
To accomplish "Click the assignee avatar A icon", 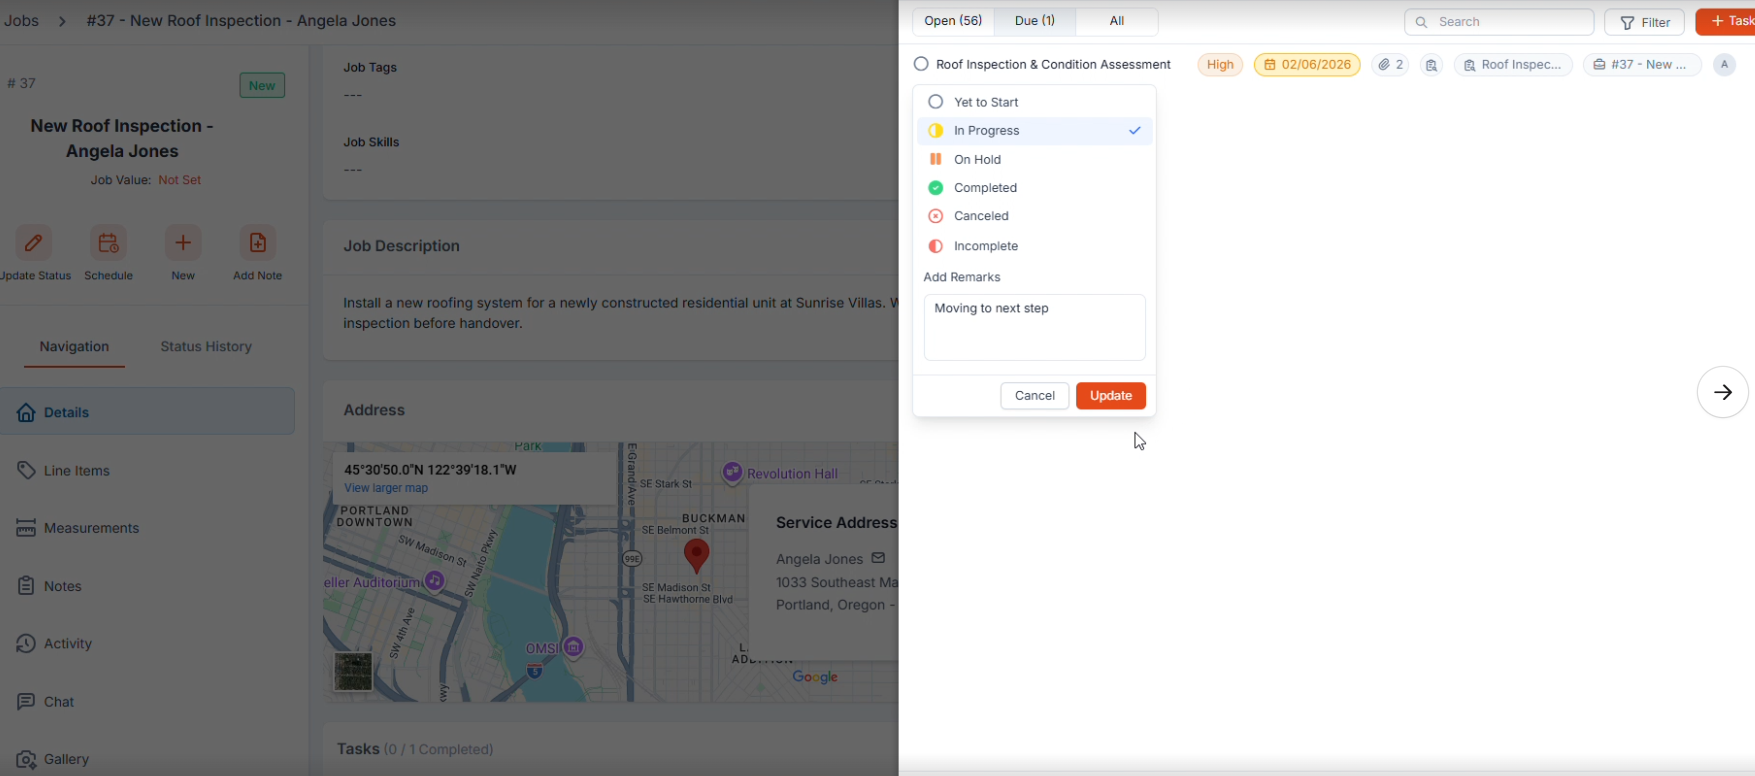I will tap(1724, 65).
